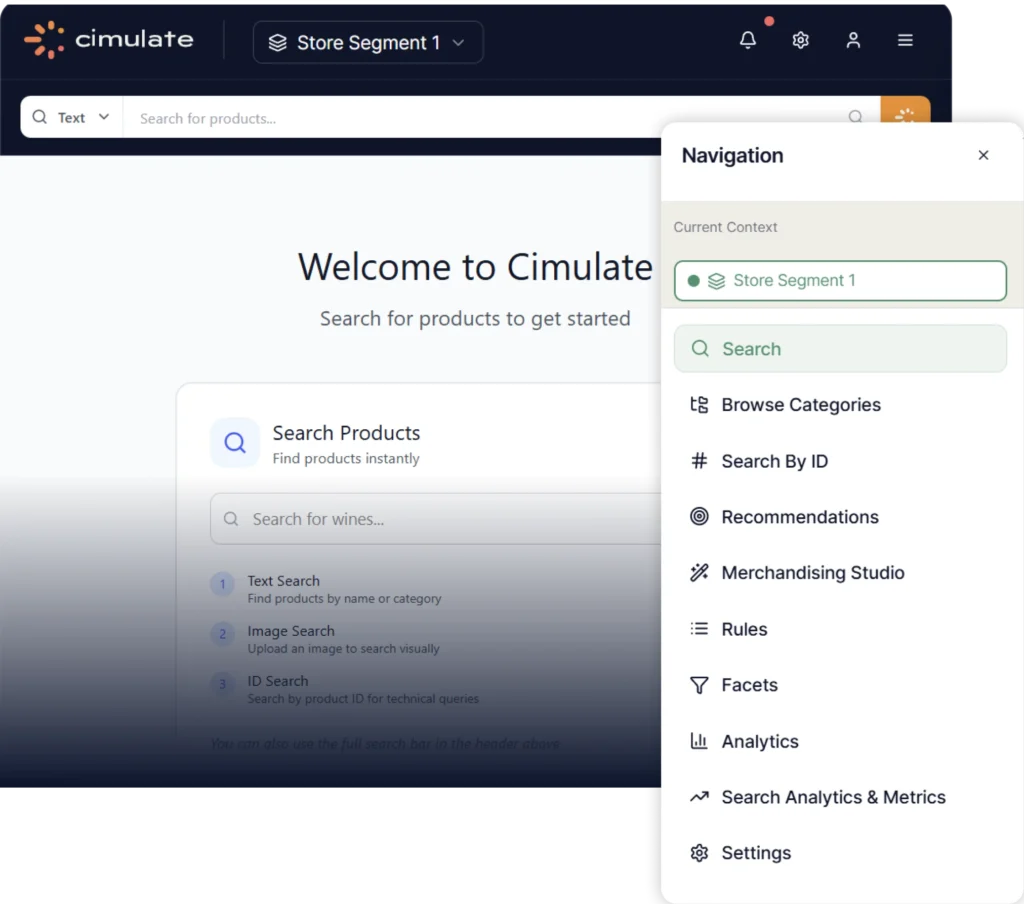Expand the Store Segment 1 dropdown in header

pyautogui.click(x=368, y=43)
